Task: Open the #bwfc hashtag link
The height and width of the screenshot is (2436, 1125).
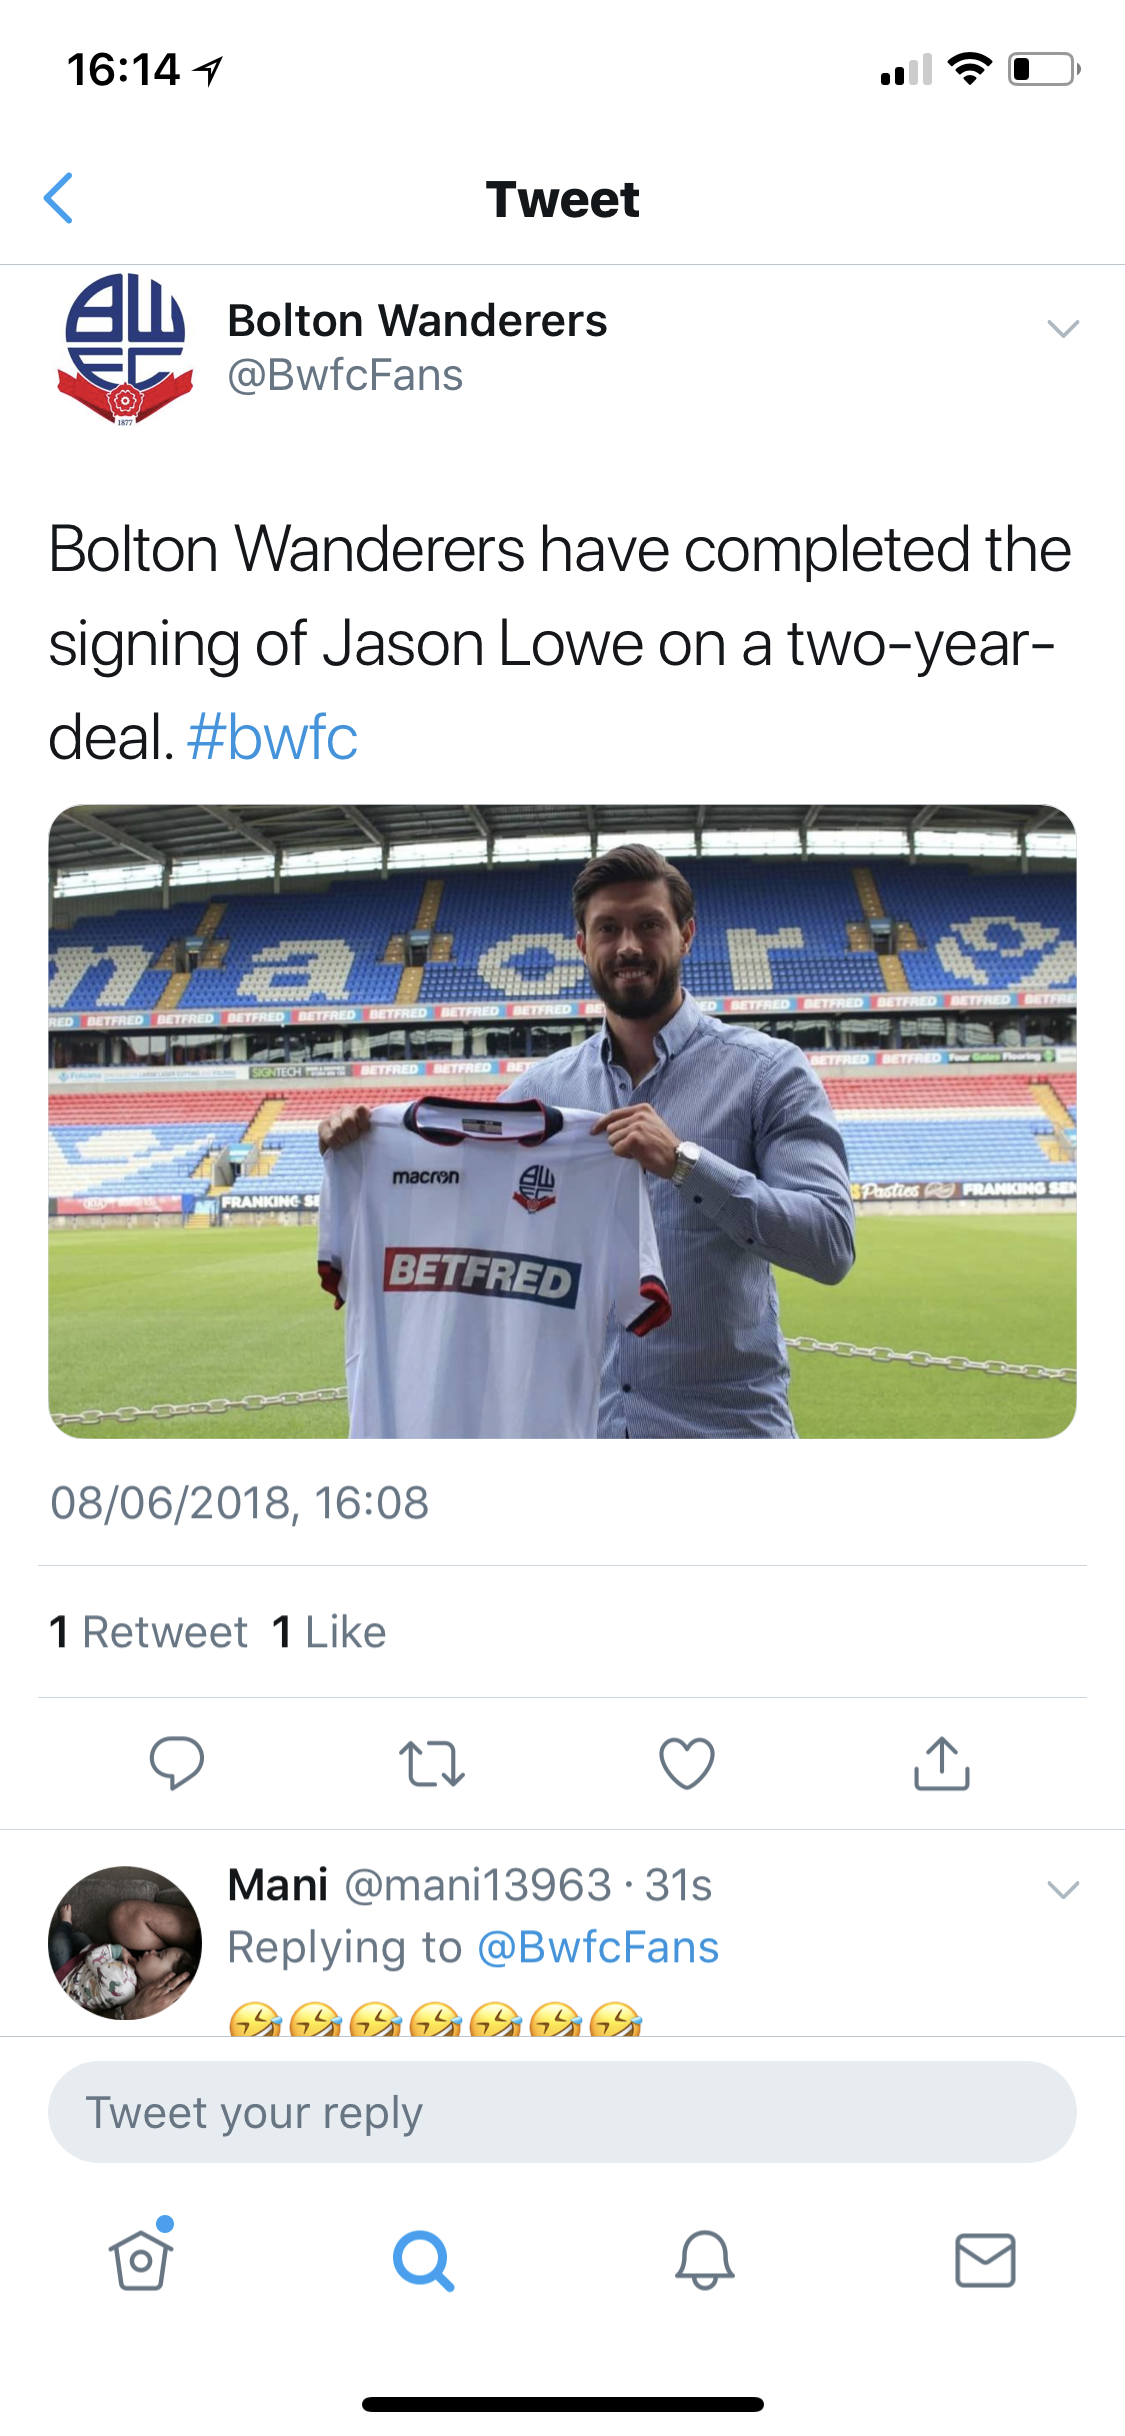Action: tap(272, 738)
